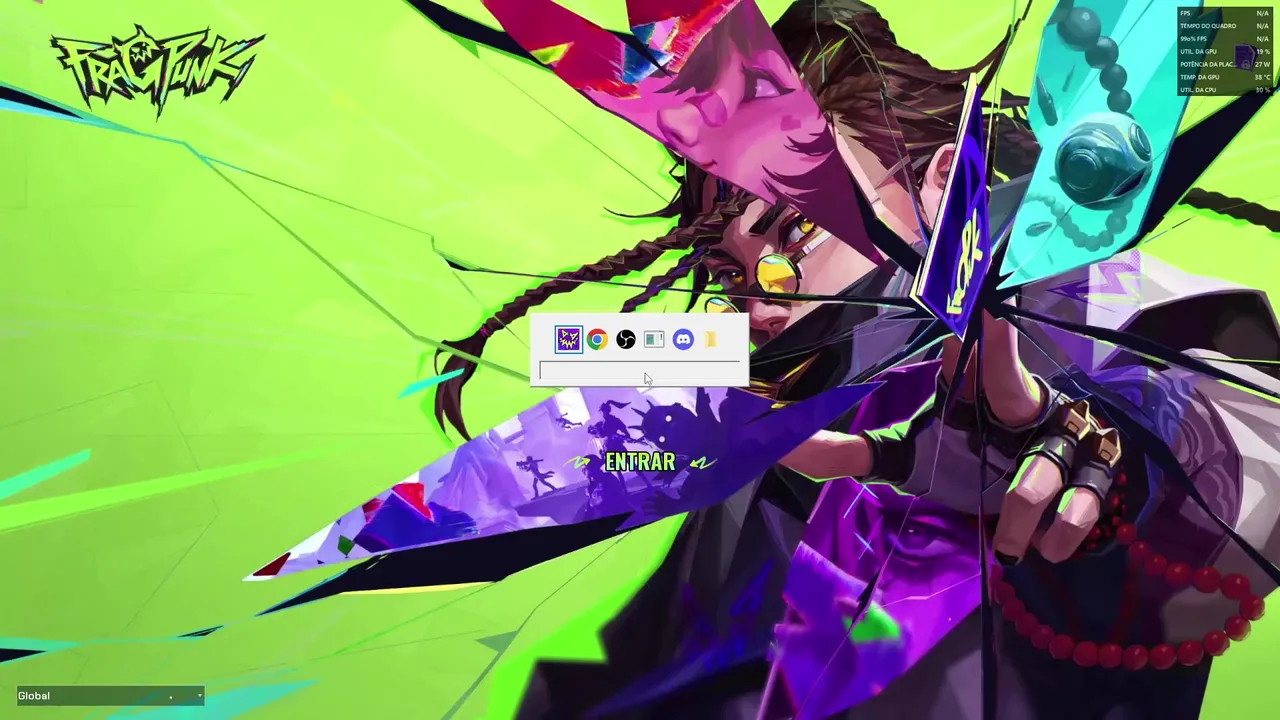The height and width of the screenshot is (720, 1280).
Task: Click the UTIL. DA CPU label
Action: 1198,90
